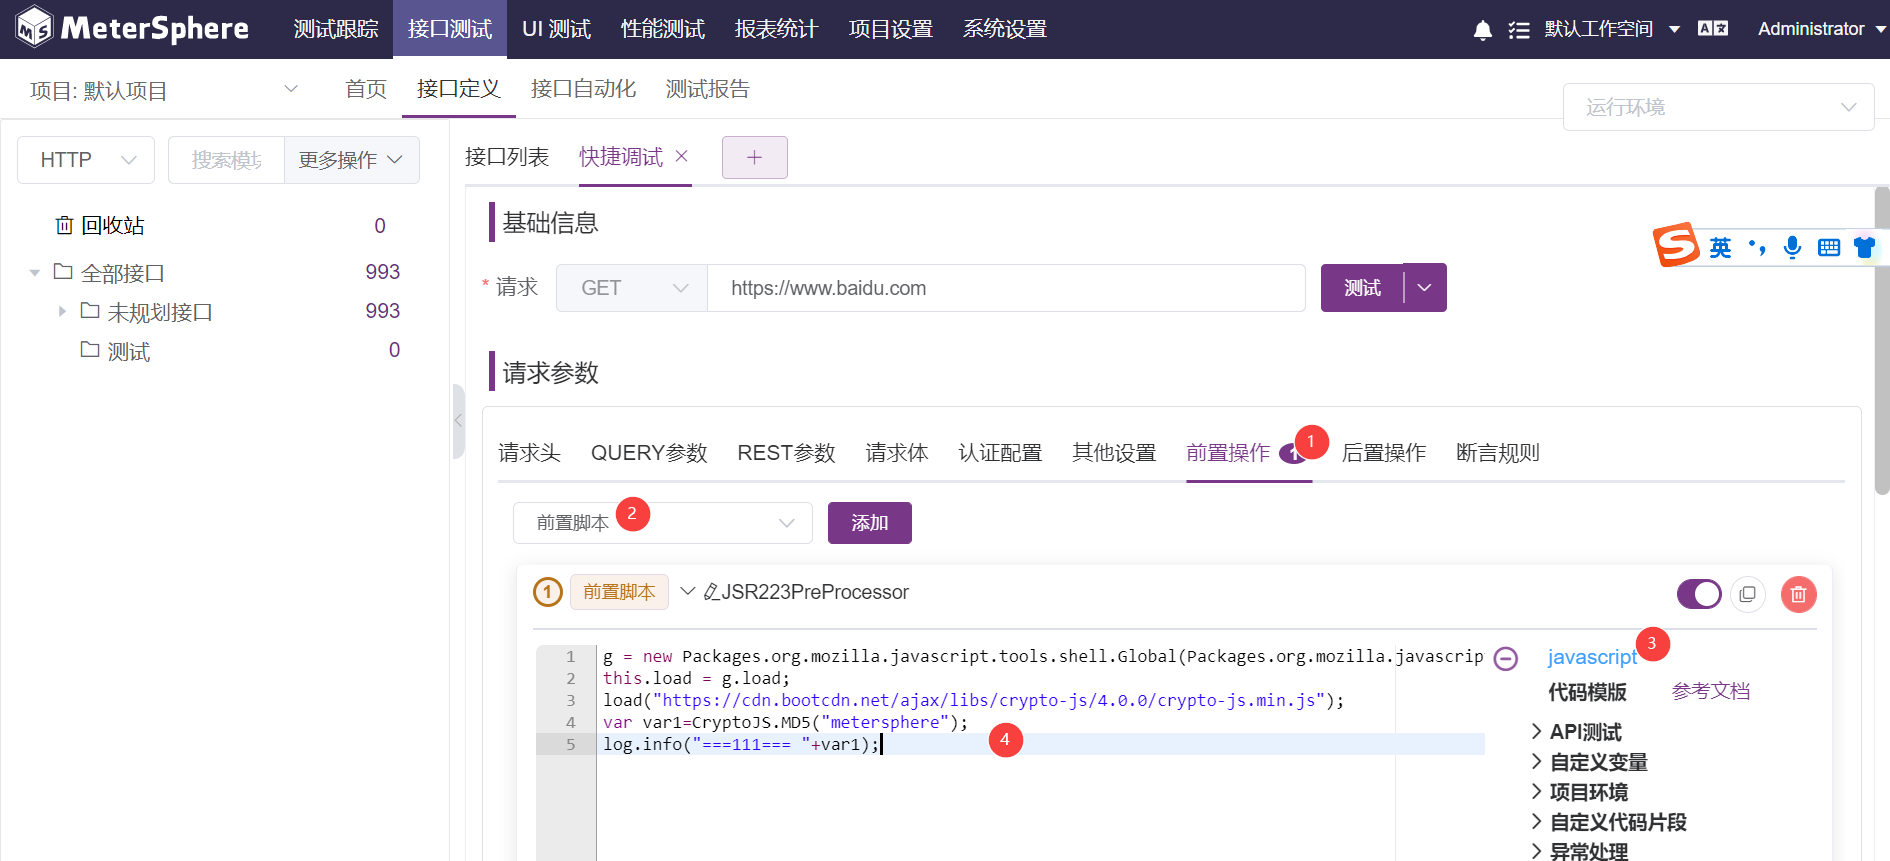Open the 默认工作空间 dropdown
The width and height of the screenshot is (1890, 861).
coord(1612,29)
